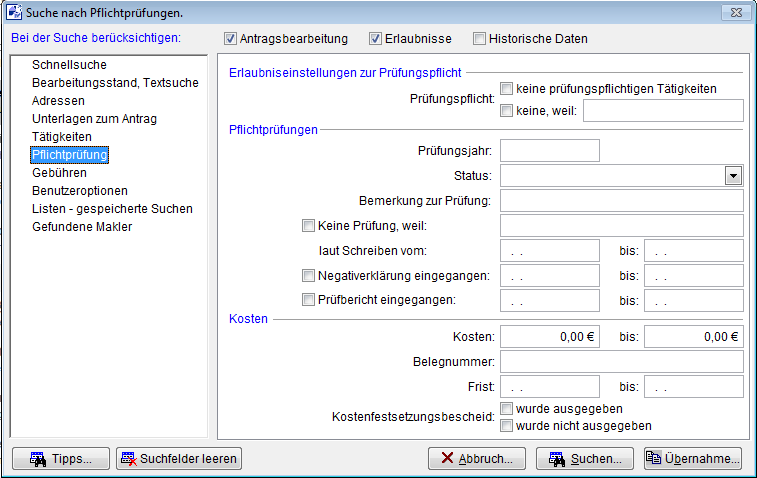Enable the Prüfbericht eingegangen checkbox

(x=308, y=299)
